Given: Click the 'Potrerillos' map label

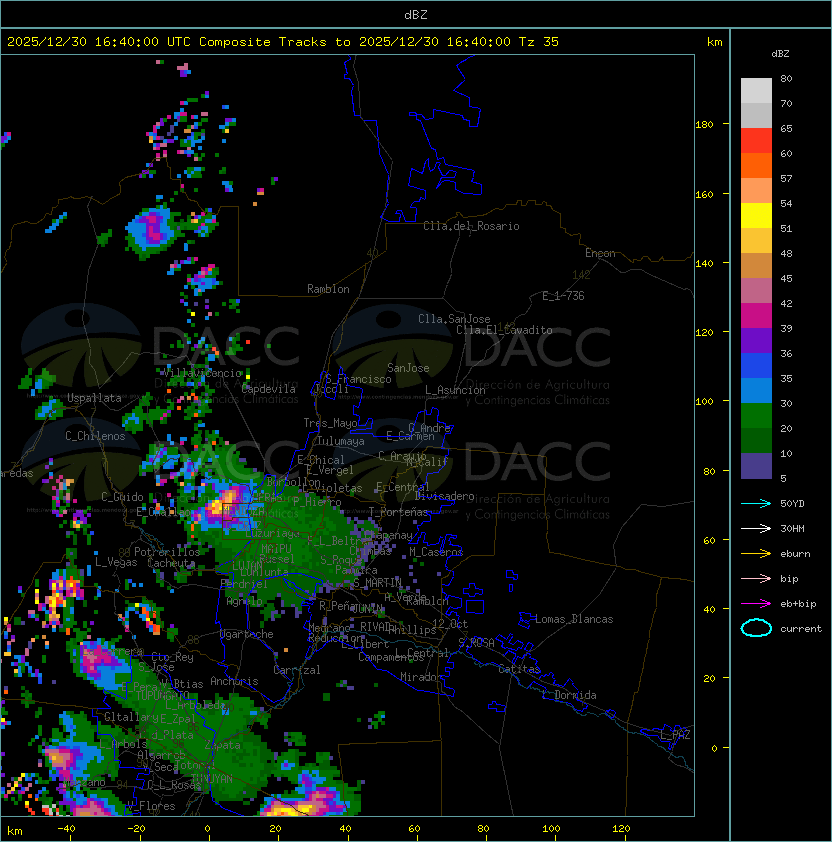Looking at the screenshot, I should click(x=167, y=552).
